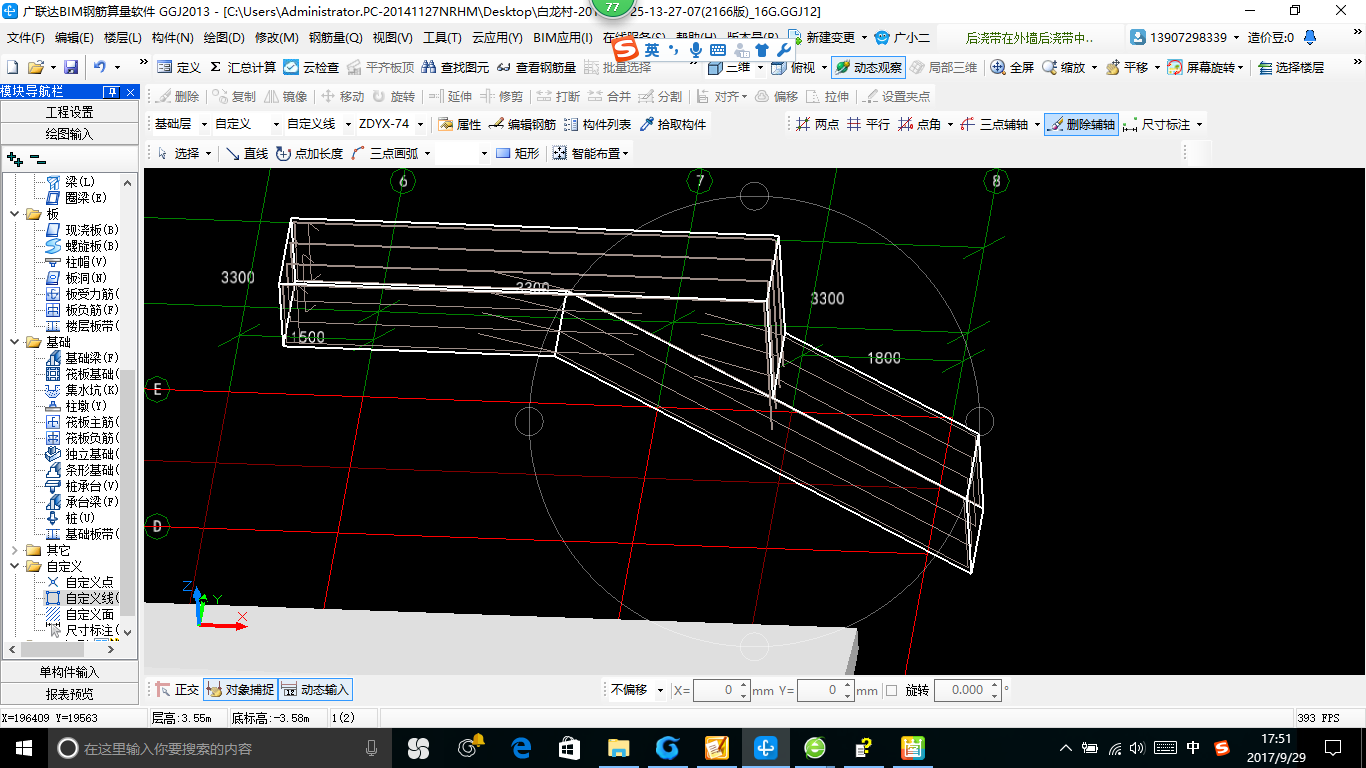Collapse the 基础 folder in tree
The width and height of the screenshot is (1366, 768).
14,342
